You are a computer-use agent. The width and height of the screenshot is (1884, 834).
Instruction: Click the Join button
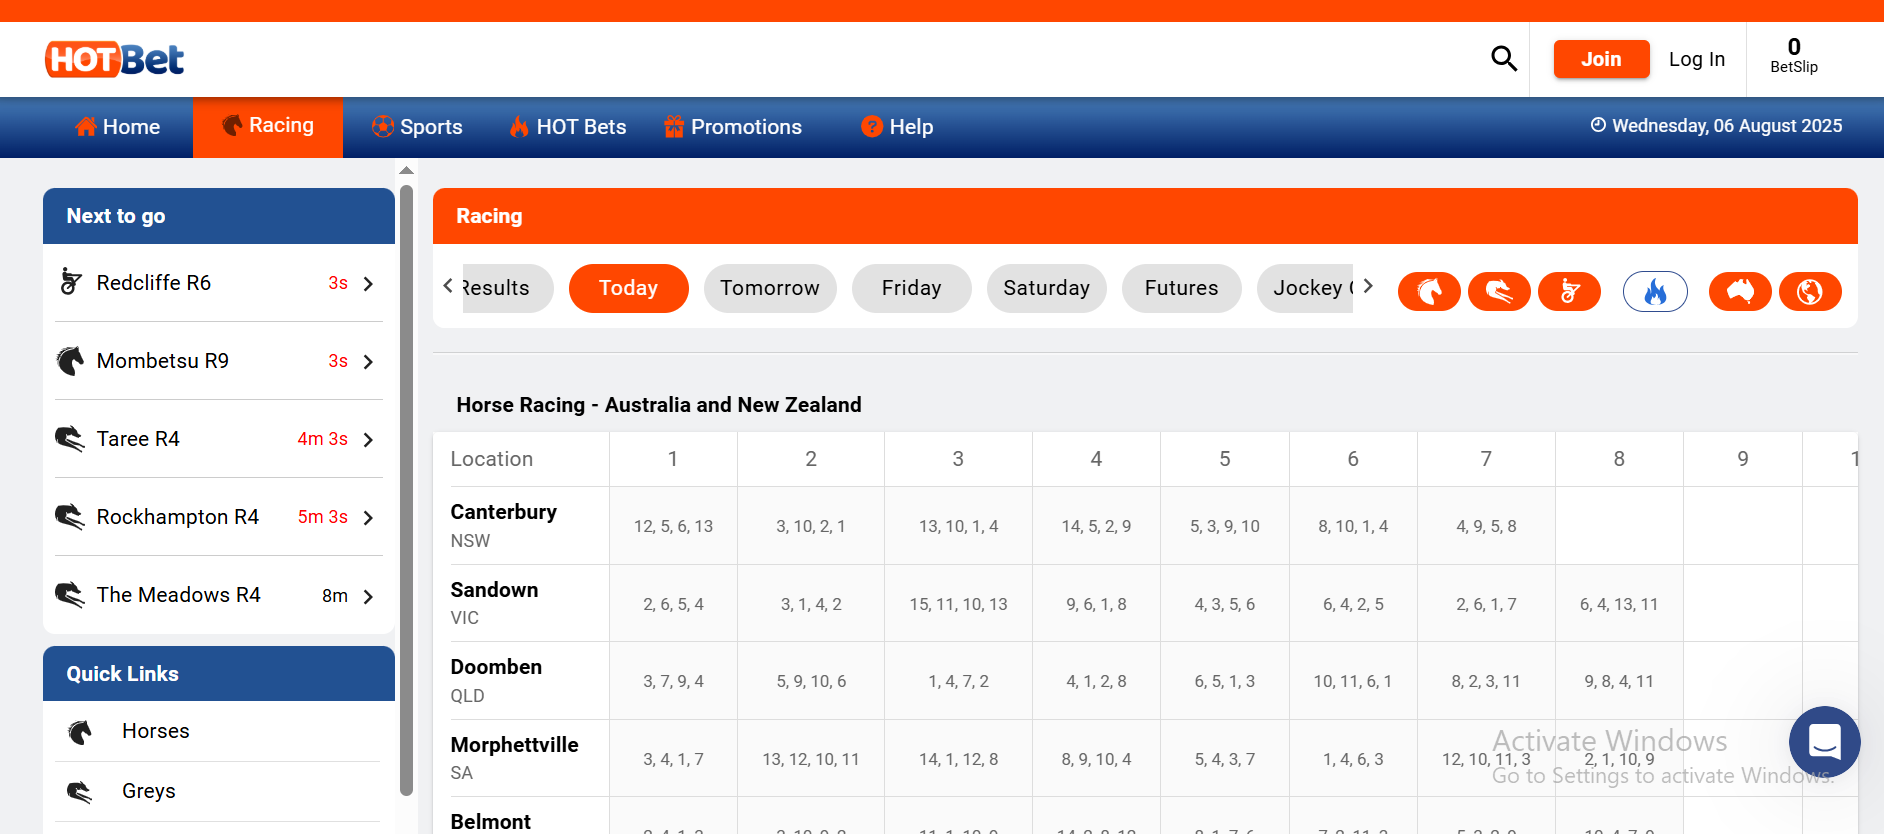(1601, 59)
